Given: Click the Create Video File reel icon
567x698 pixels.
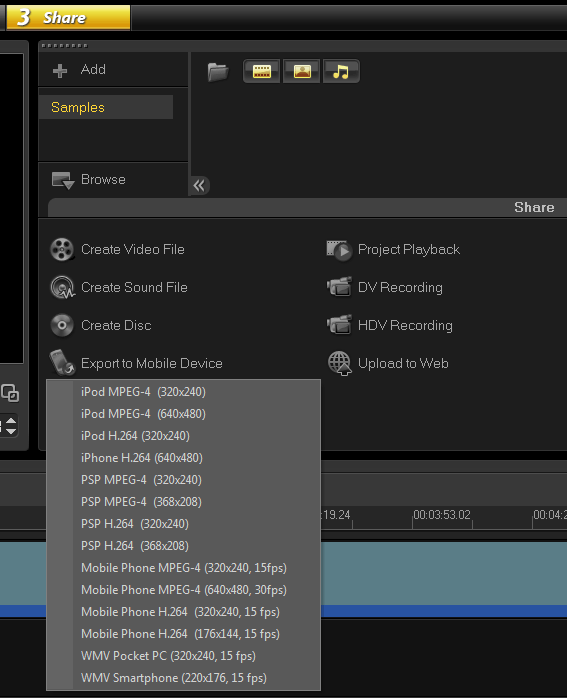Looking at the screenshot, I should click(x=62, y=249).
